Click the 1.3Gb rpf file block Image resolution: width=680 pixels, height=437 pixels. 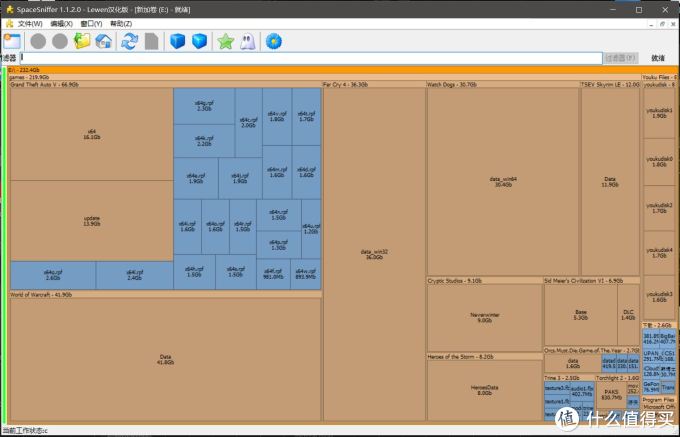(x=278, y=245)
